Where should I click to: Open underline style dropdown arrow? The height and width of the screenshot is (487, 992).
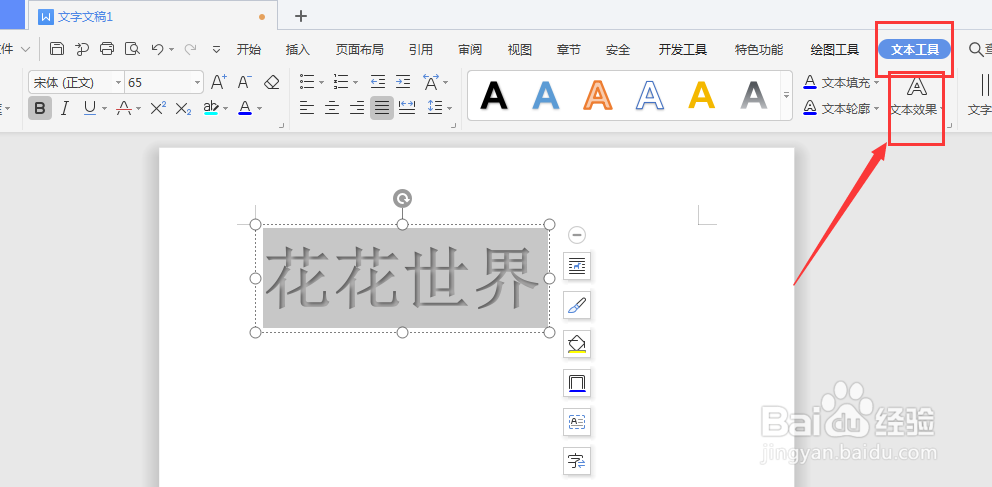(x=104, y=109)
